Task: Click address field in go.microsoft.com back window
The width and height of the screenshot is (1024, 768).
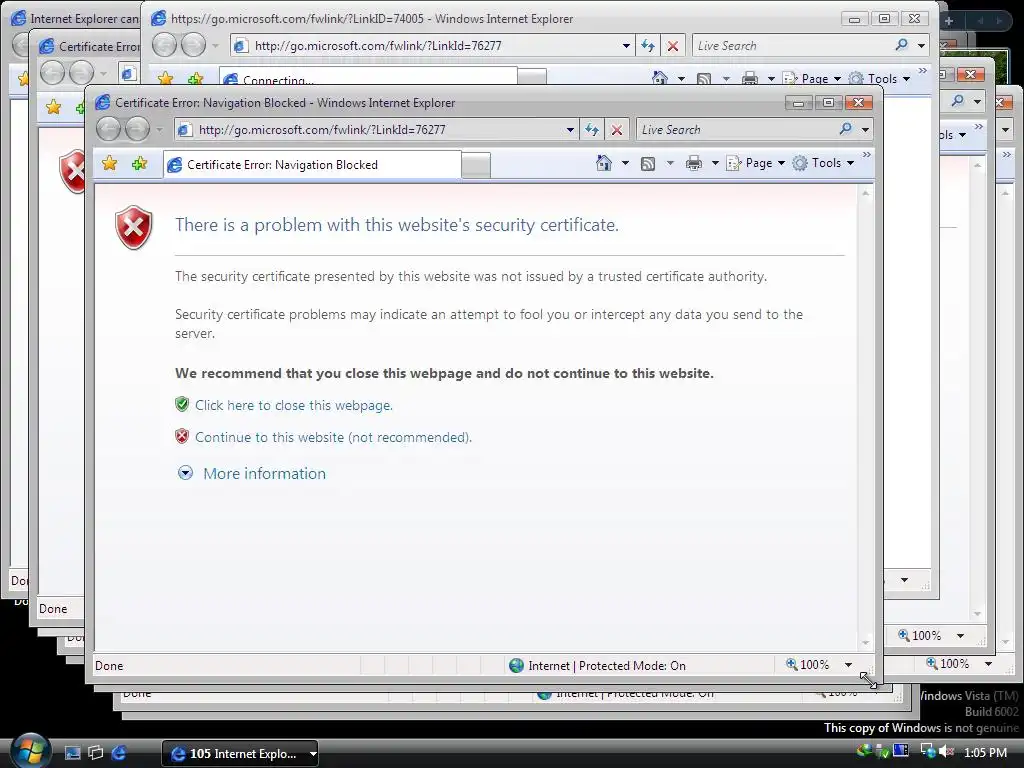Action: [431, 46]
